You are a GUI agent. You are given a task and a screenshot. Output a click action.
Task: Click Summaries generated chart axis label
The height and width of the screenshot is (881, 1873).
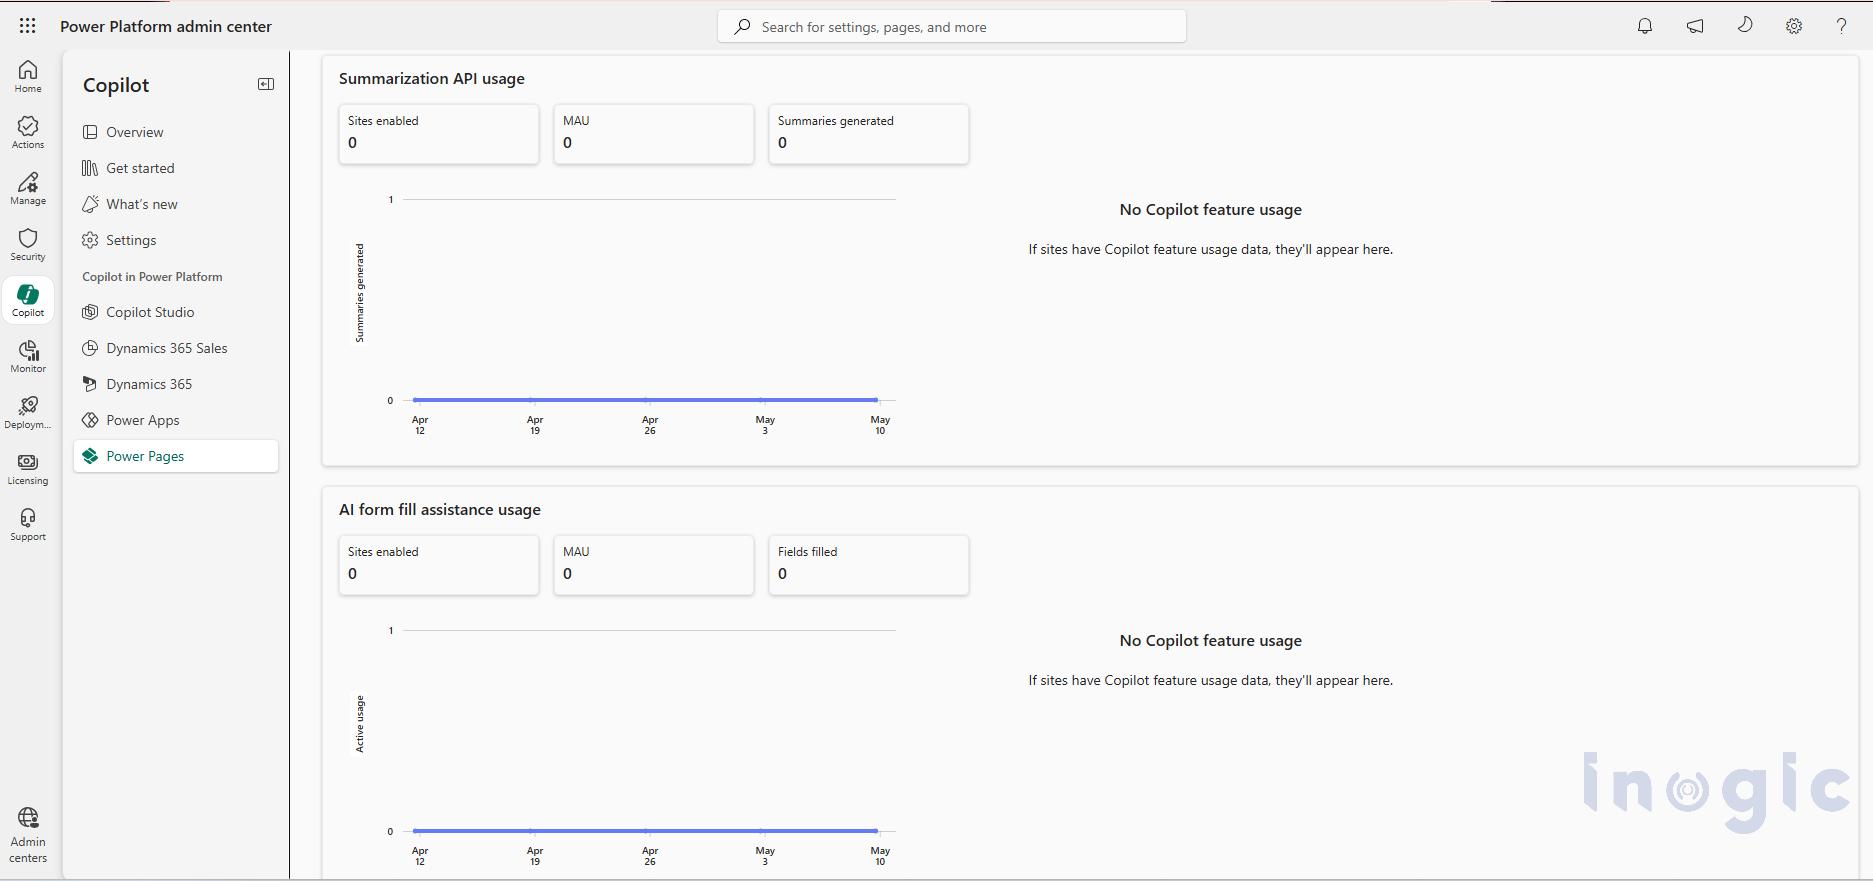[x=360, y=293]
